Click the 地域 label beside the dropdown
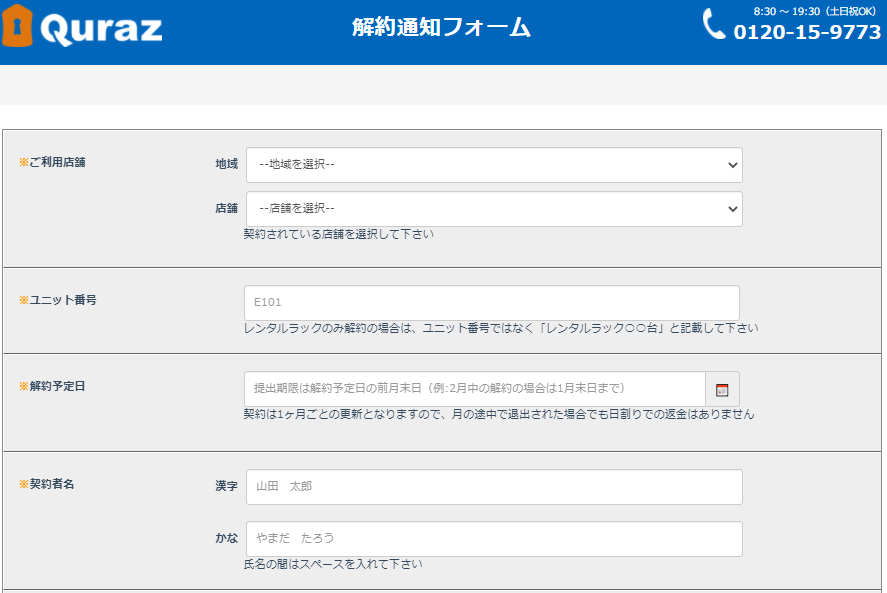 click(227, 164)
